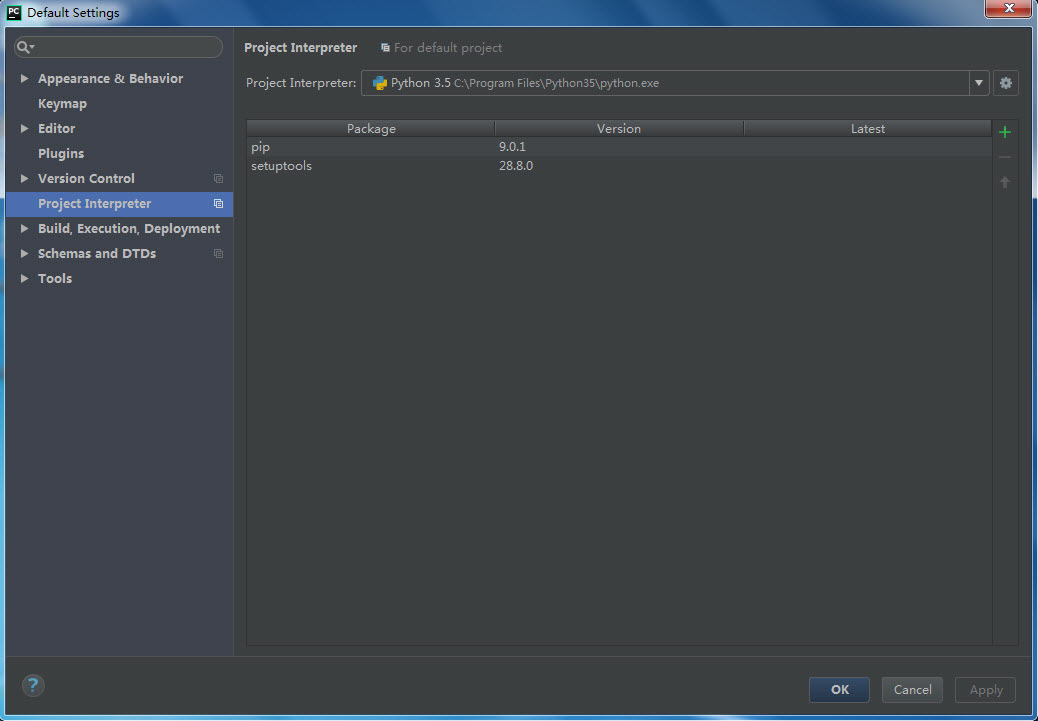1038x721 pixels.
Task: Click the PyCharm icon in the title bar
Action: pyautogui.click(x=13, y=12)
